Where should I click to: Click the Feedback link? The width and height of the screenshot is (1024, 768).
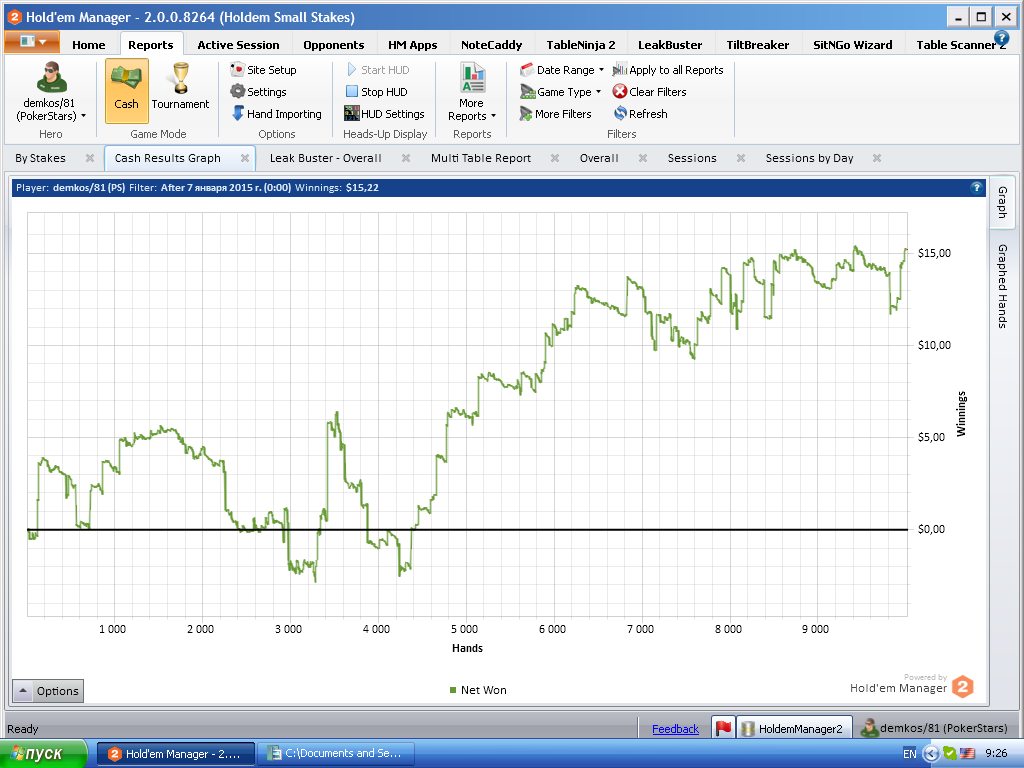coord(675,729)
